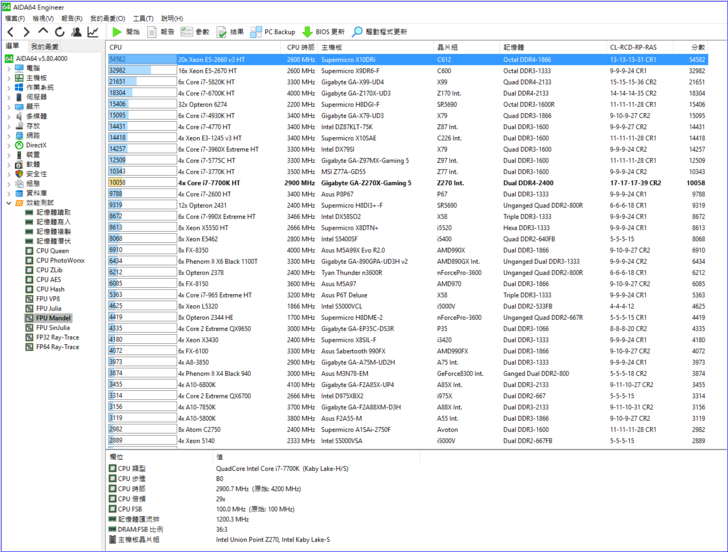Click the Up one level arrow
The height and width of the screenshot is (552, 728).
pos(43,32)
